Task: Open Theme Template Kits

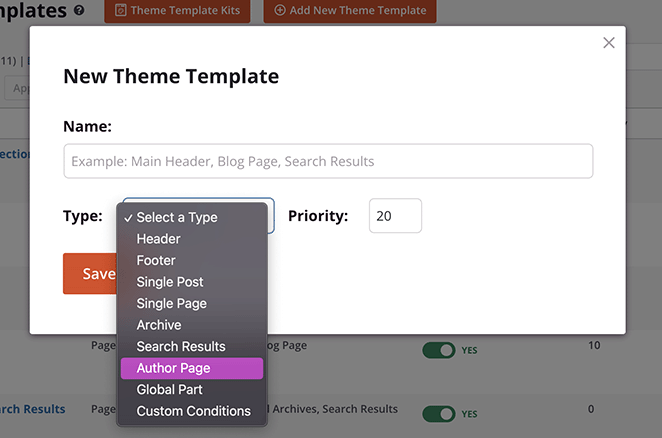Action: pos(177,11)
